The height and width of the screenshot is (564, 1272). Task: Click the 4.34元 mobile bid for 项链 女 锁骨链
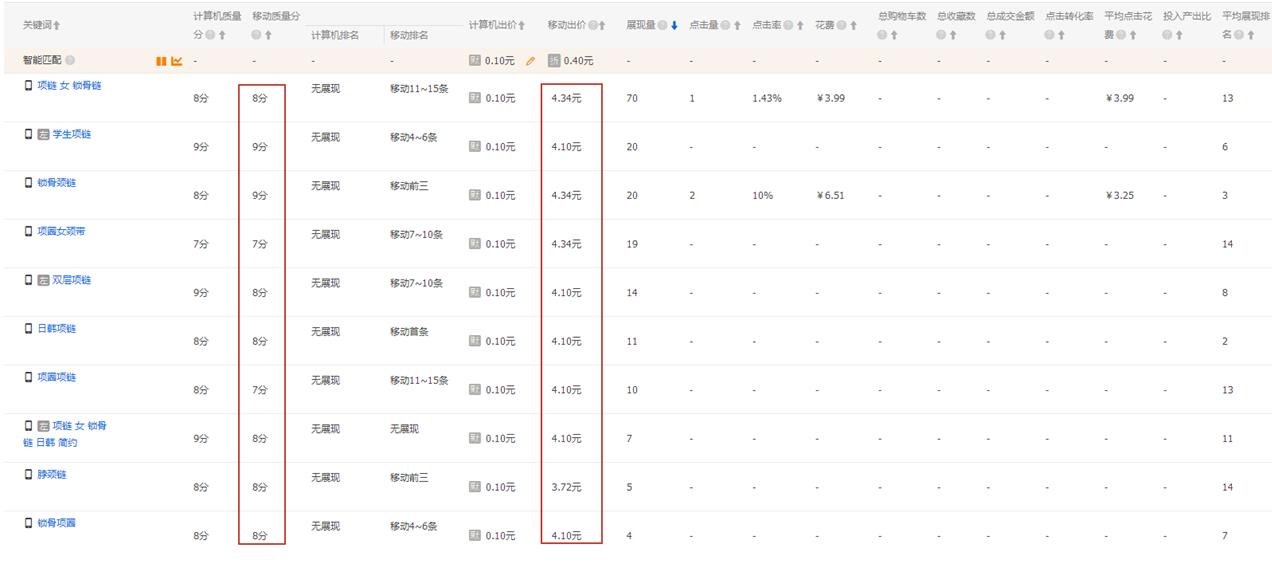click(566, 98)
